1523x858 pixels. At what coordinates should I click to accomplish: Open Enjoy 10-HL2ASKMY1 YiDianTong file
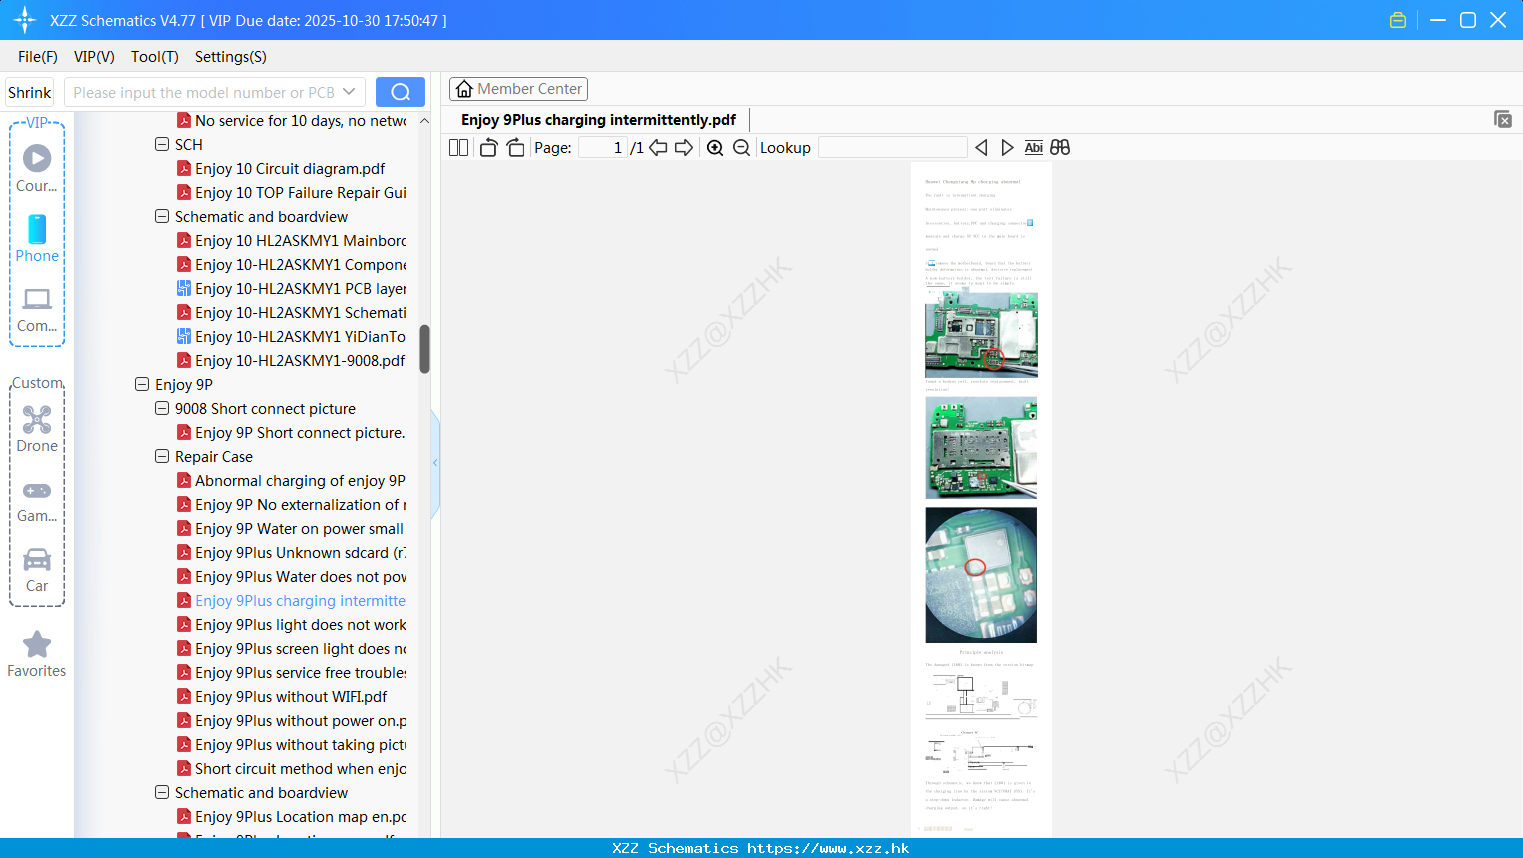(x=292, y=336)
